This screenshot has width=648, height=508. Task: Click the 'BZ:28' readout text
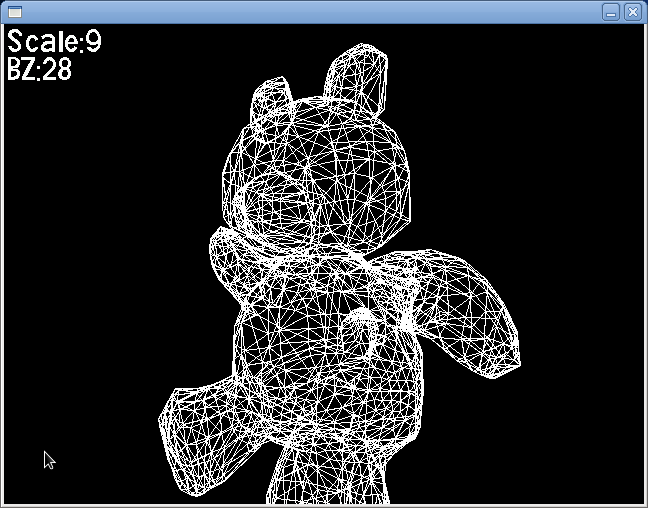[x=40, y=69]
